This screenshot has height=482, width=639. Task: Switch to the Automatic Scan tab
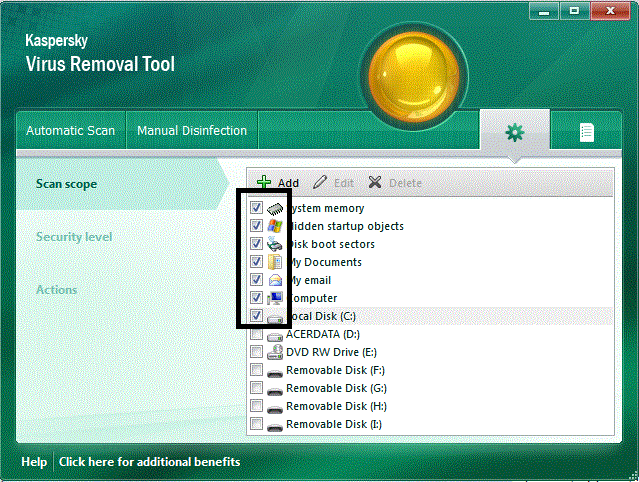pyautogui.click(x=71, y=130)
